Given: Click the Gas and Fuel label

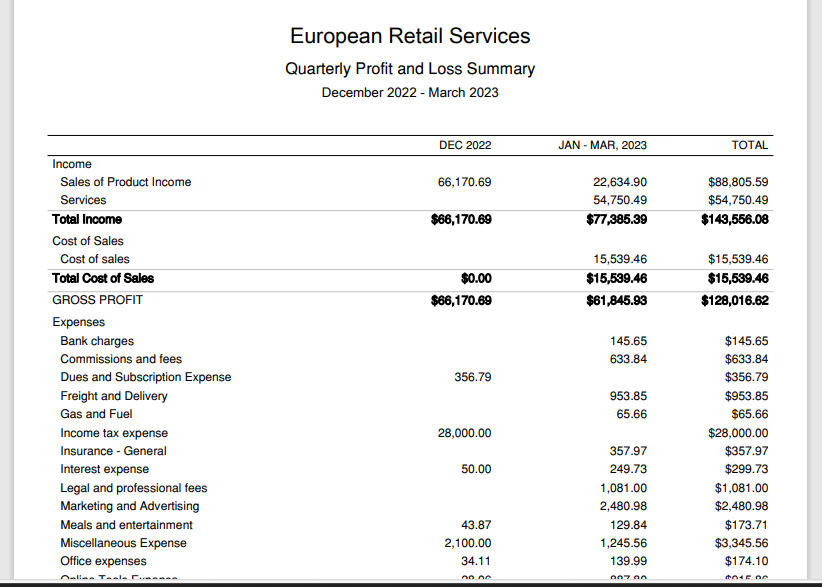Looking at the screenshot, I should coord(96,414).
